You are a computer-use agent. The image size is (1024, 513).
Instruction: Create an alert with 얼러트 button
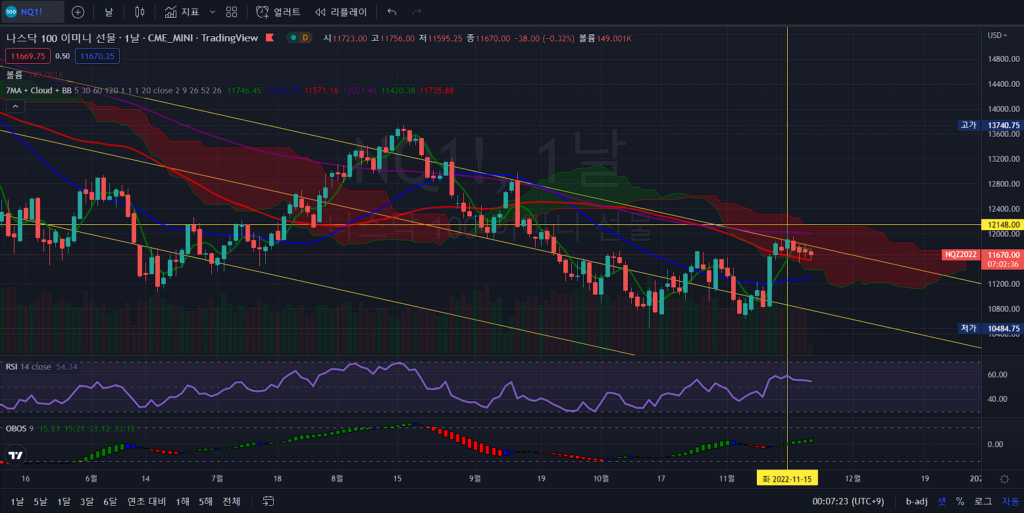pyautogui.click(x=278, y=12)
